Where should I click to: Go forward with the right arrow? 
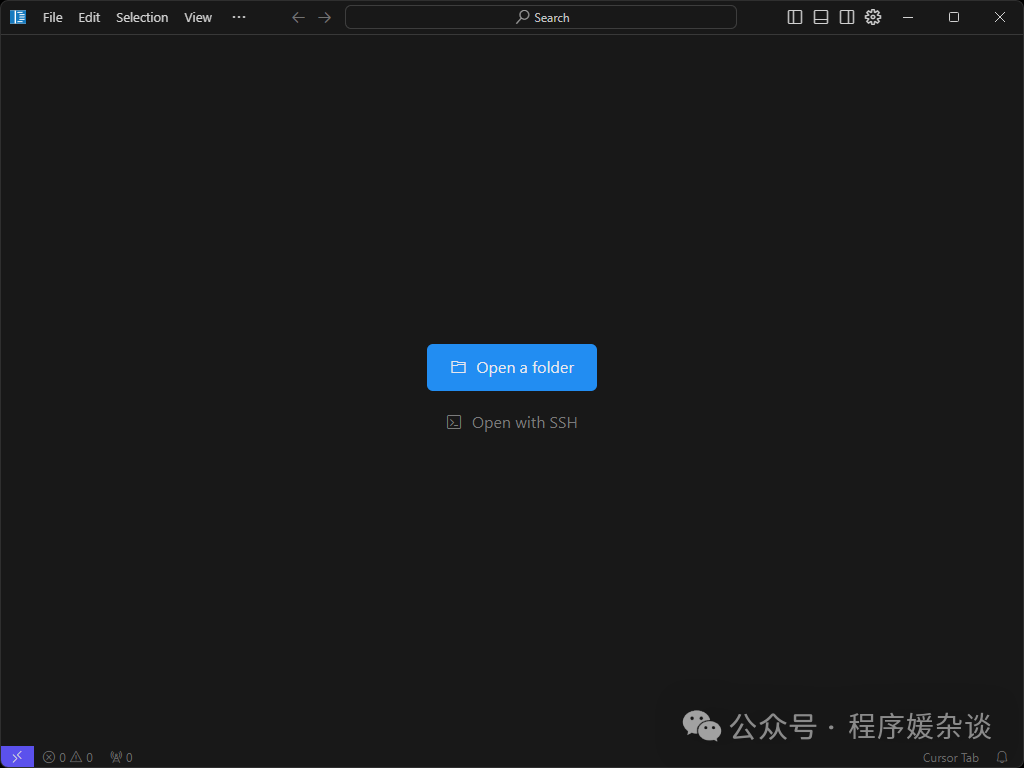pos(324,17)
